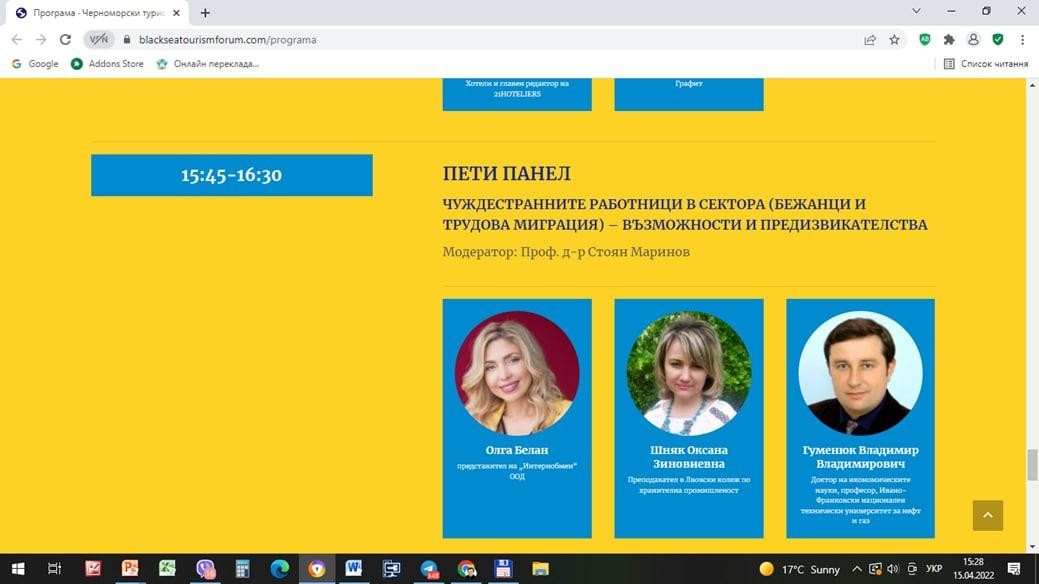Click the name Олга Белан

pos(517,450)
